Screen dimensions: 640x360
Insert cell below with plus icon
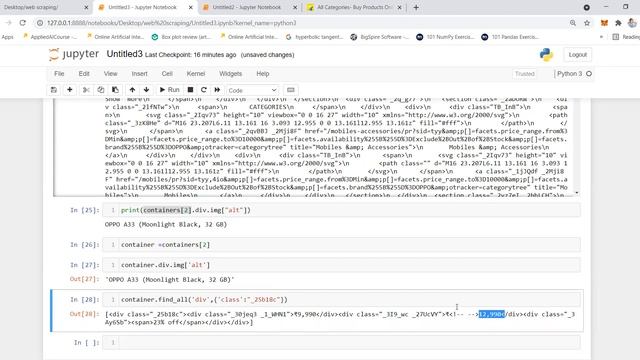click(70, 90)
